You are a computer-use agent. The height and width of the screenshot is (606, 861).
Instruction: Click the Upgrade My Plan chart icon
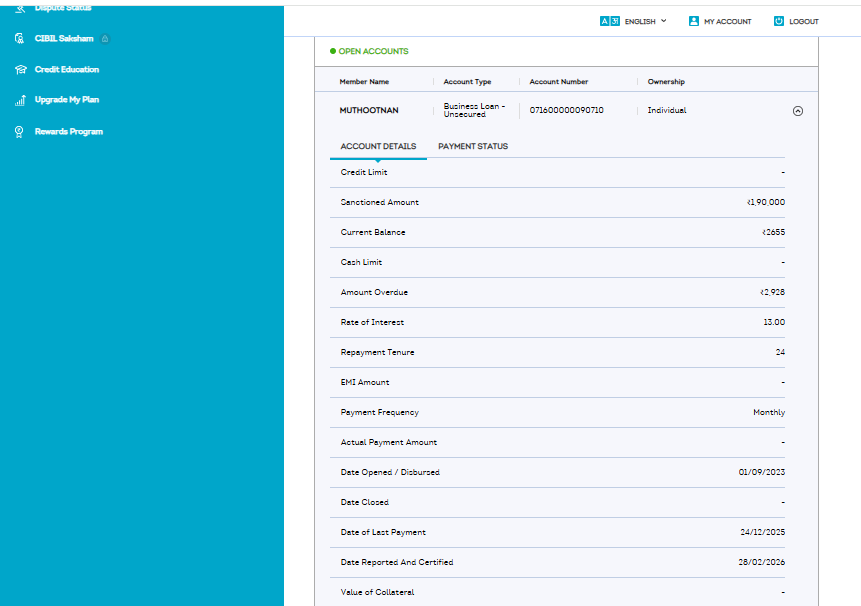pyautogui.click(x=20, y=100)
